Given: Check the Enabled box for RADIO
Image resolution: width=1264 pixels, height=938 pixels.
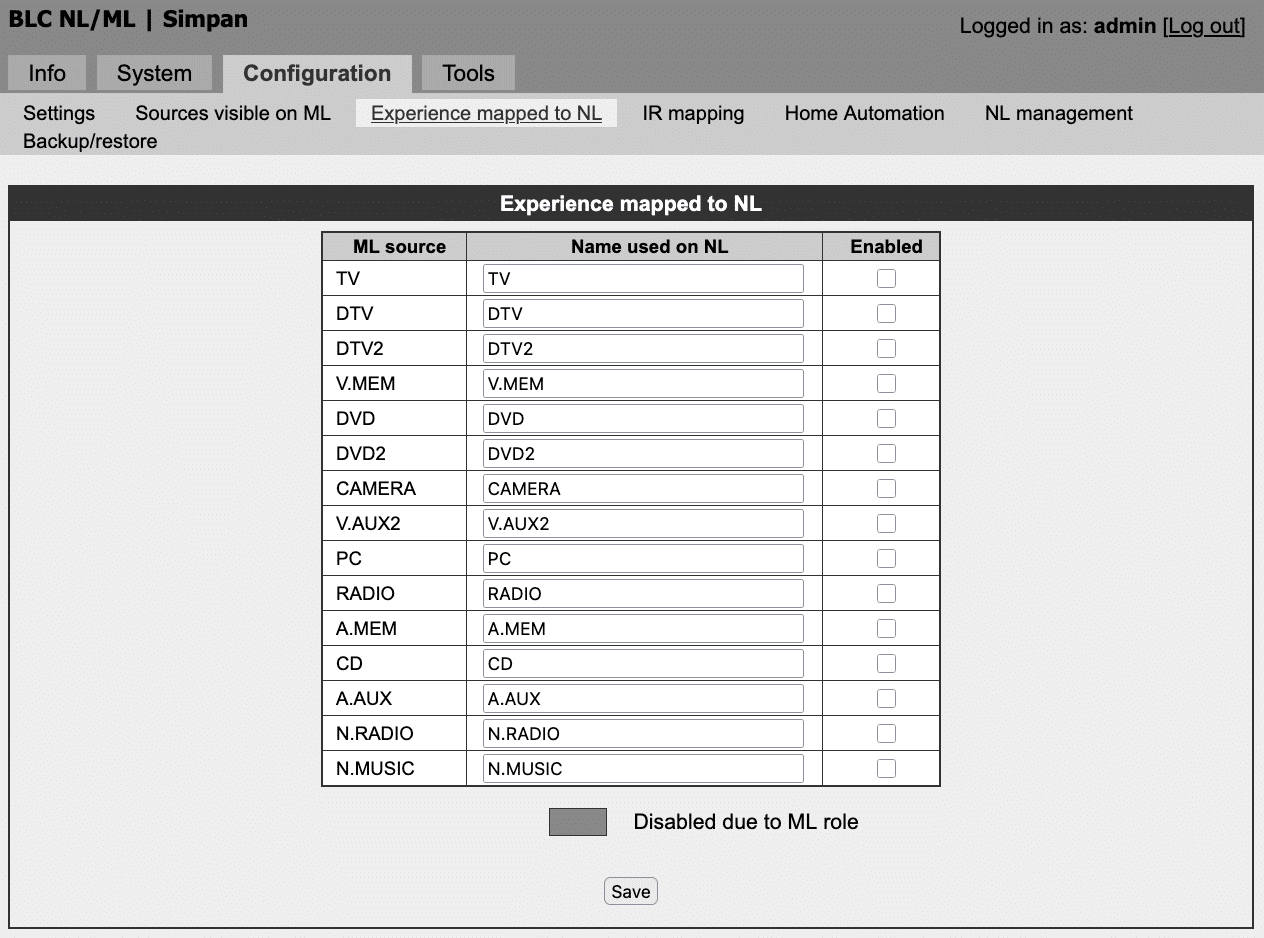Looking at the screenshot, I should [x=886, y=594].
